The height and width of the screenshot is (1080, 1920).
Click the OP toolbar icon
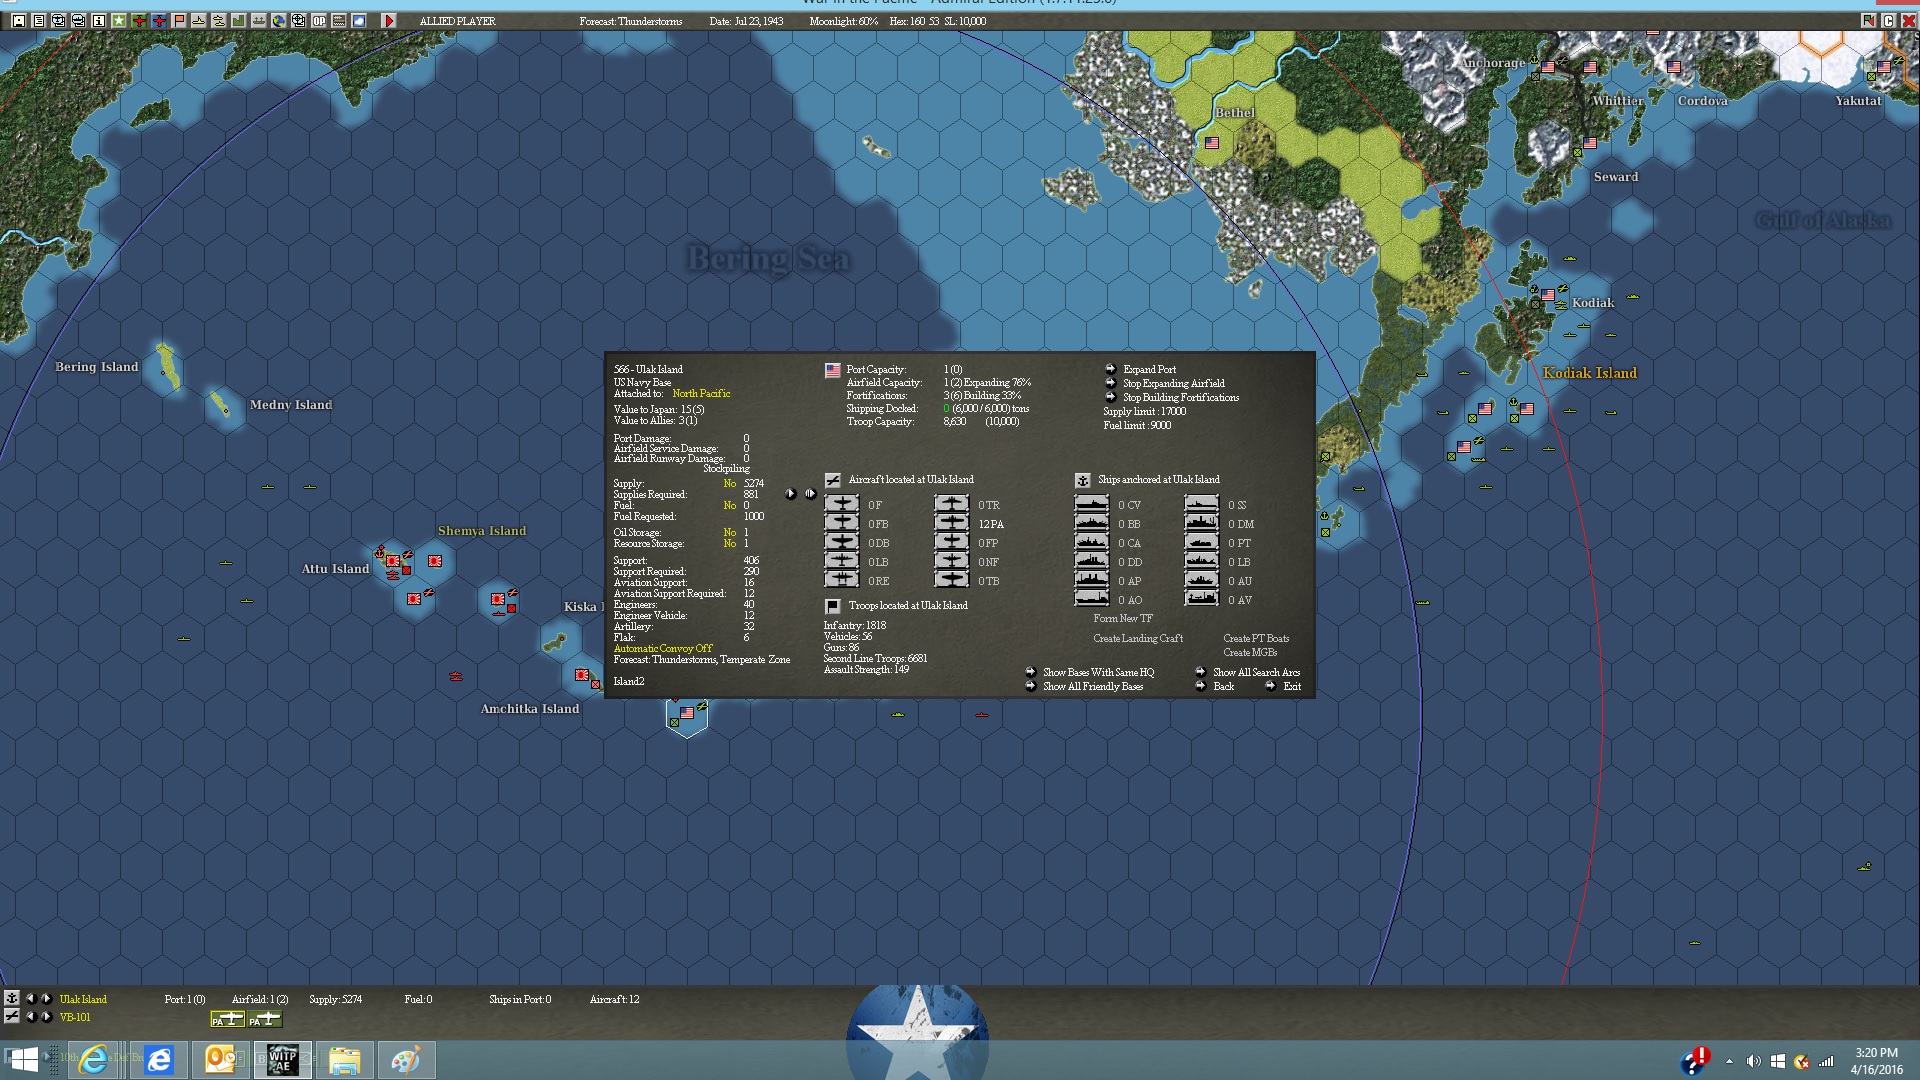point(319,21)
